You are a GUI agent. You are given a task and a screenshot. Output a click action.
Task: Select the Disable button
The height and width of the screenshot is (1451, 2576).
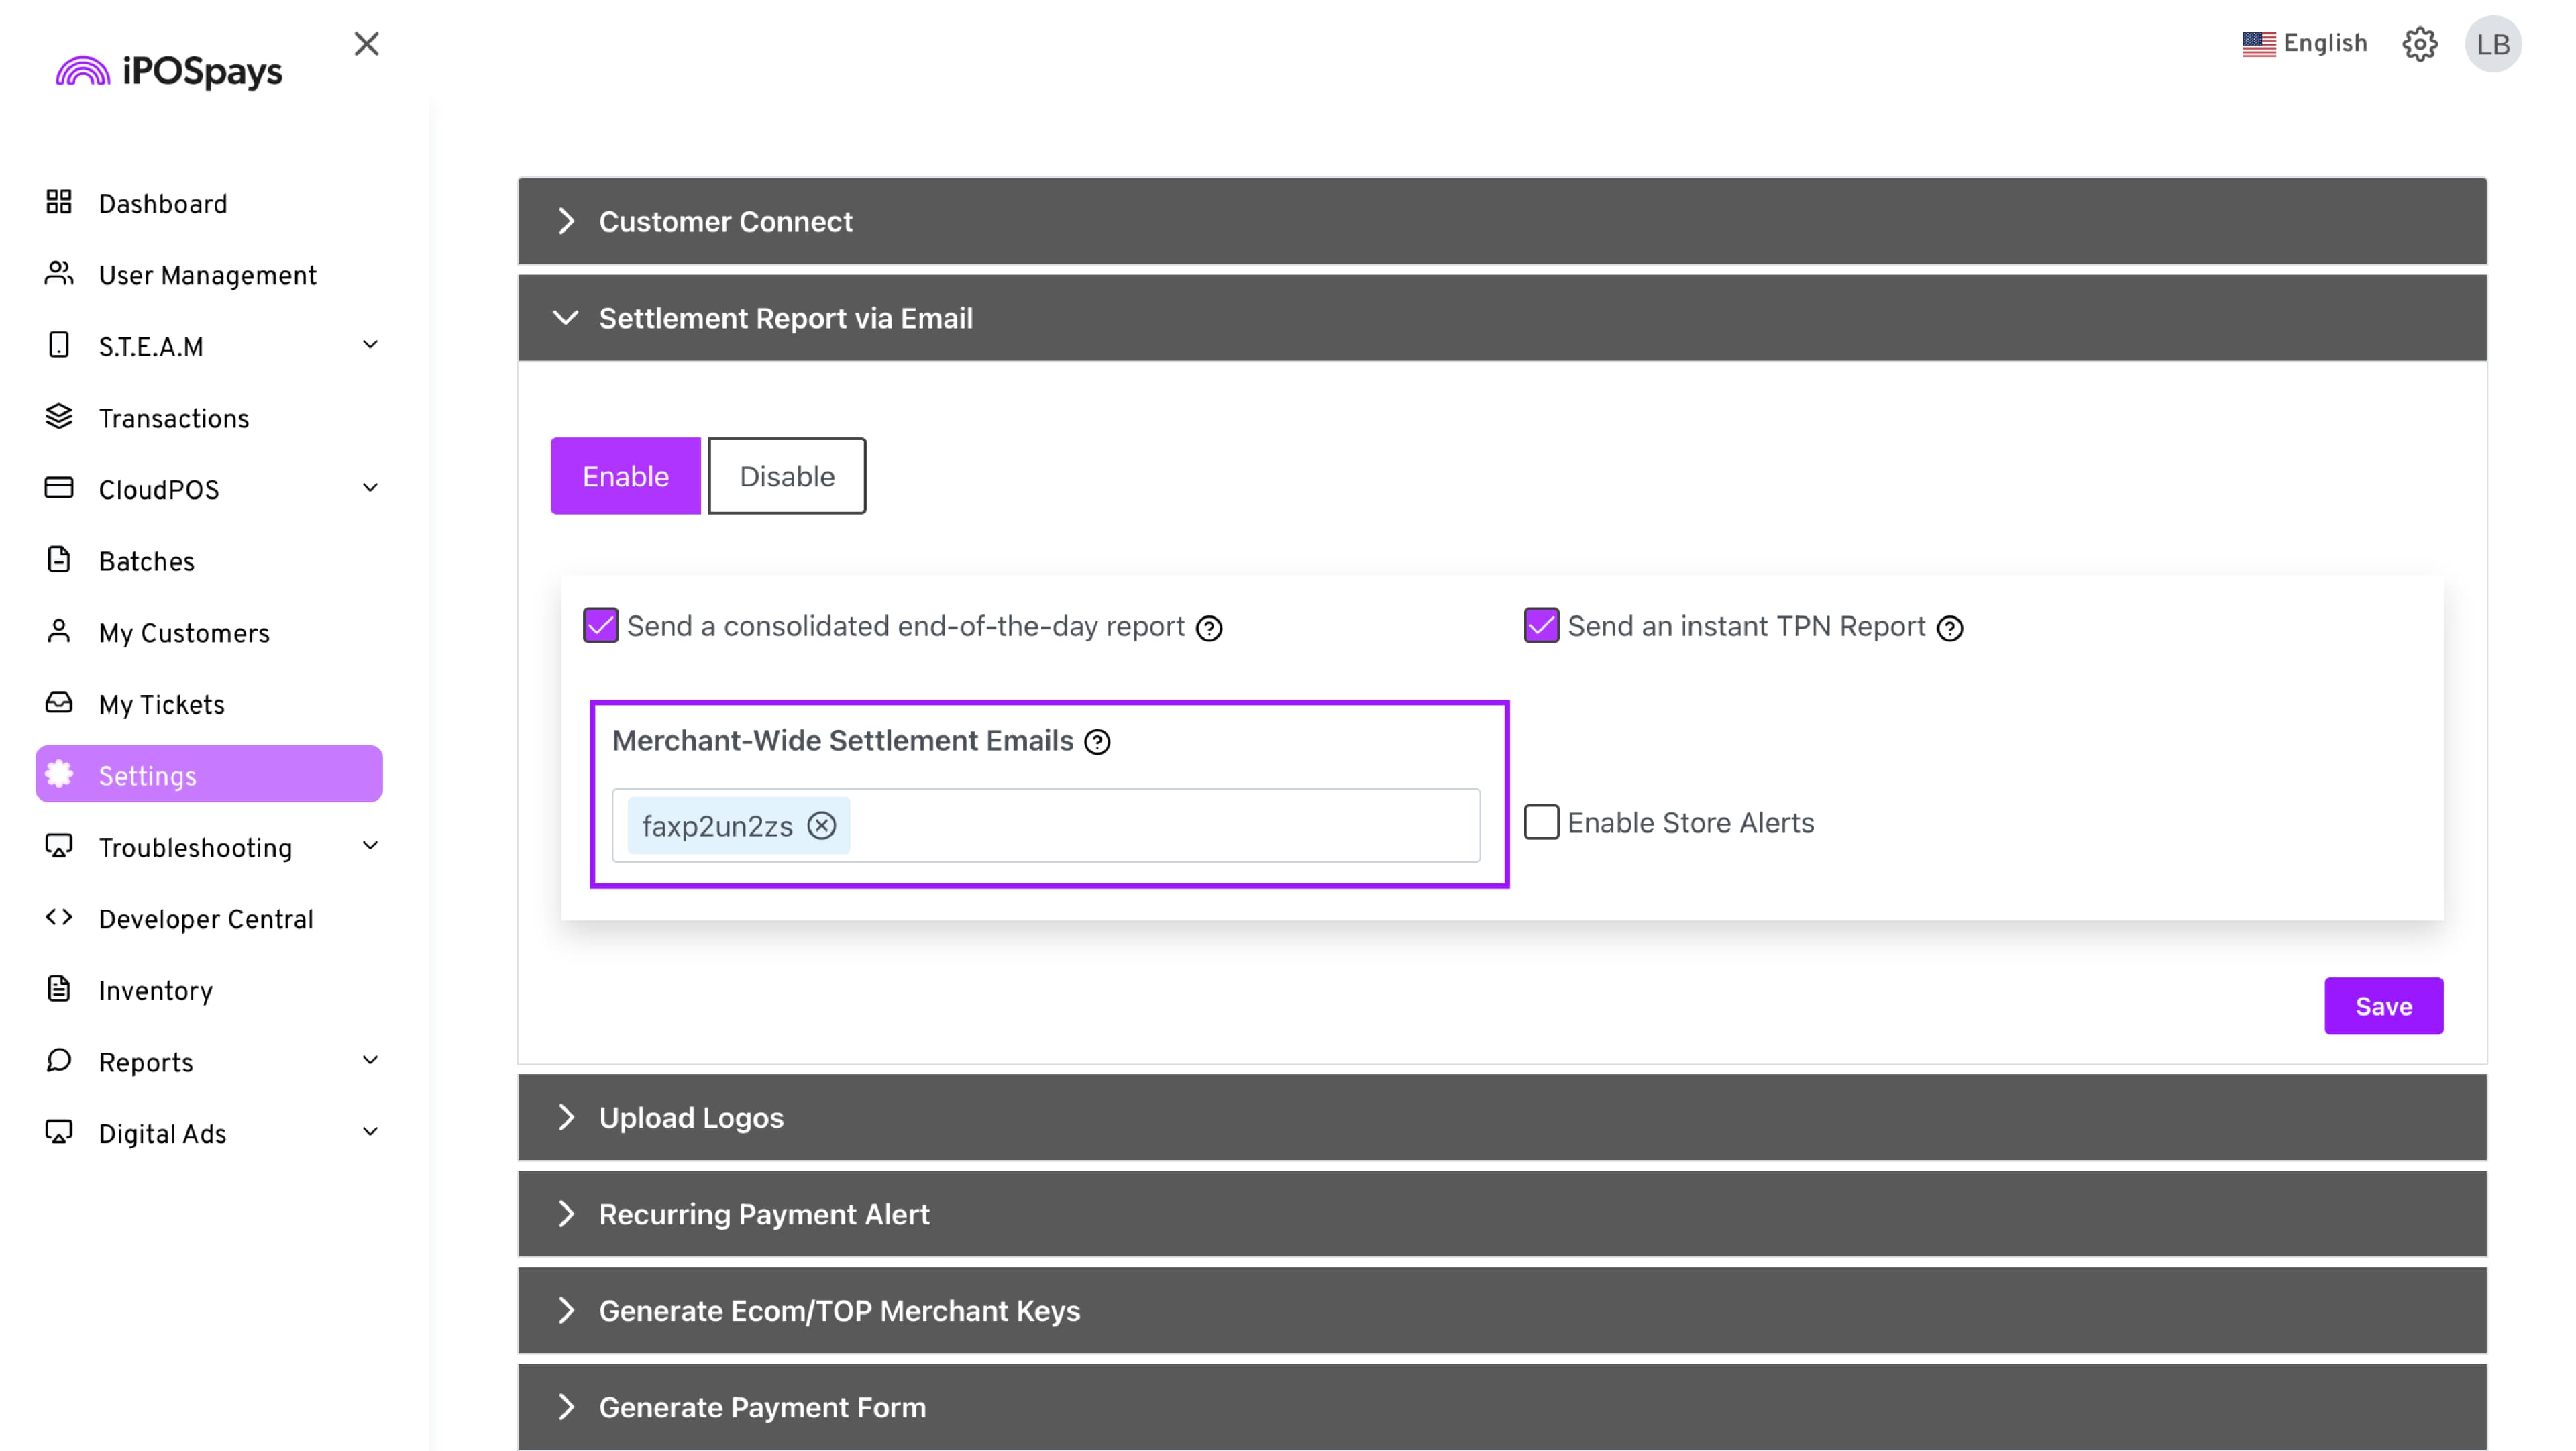tap(786, 476)
